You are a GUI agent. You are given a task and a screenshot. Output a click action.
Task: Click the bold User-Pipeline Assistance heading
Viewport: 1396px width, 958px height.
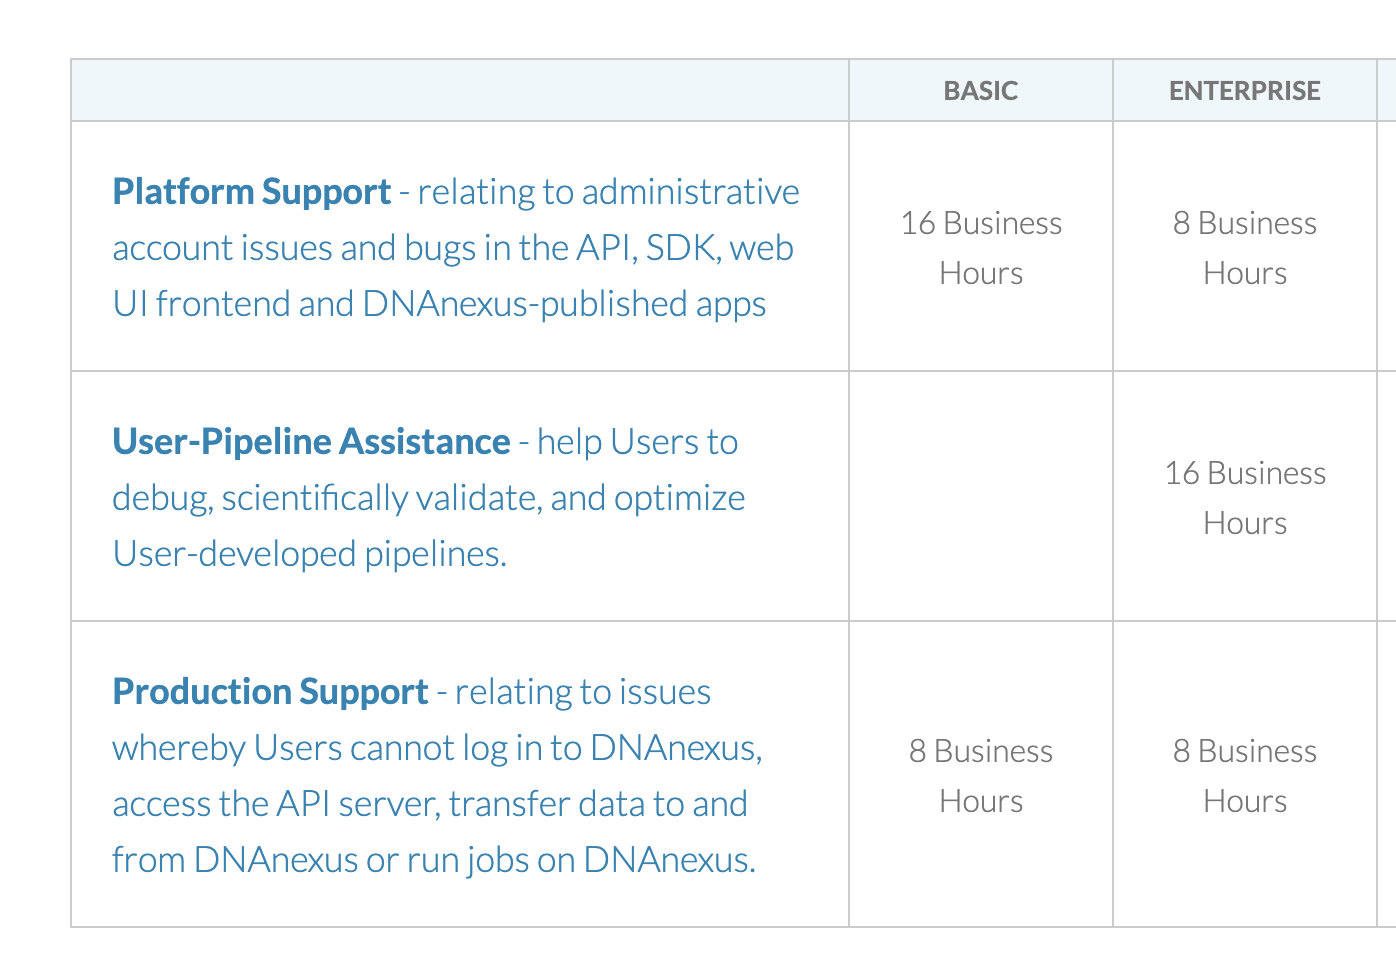click(311, 442)
